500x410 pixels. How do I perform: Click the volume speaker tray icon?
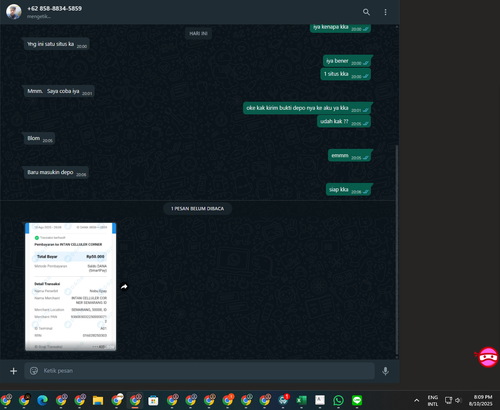459,400
